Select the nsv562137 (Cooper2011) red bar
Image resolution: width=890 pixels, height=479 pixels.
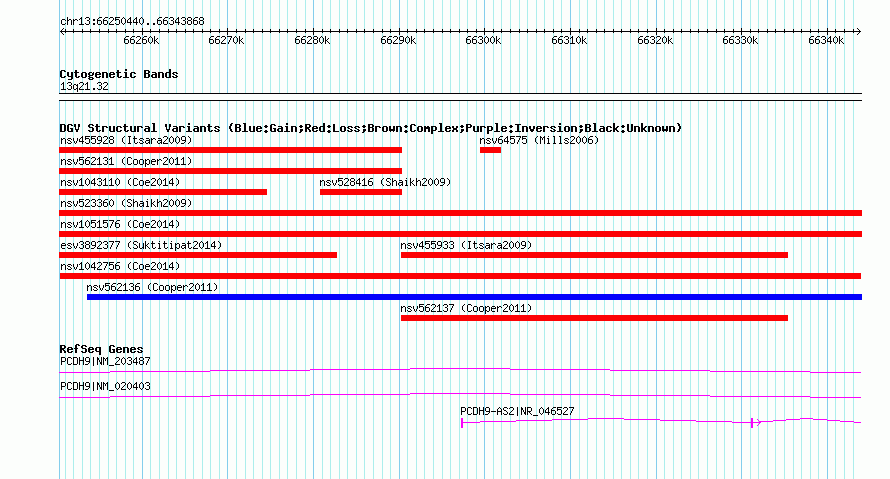click(594, 318)
